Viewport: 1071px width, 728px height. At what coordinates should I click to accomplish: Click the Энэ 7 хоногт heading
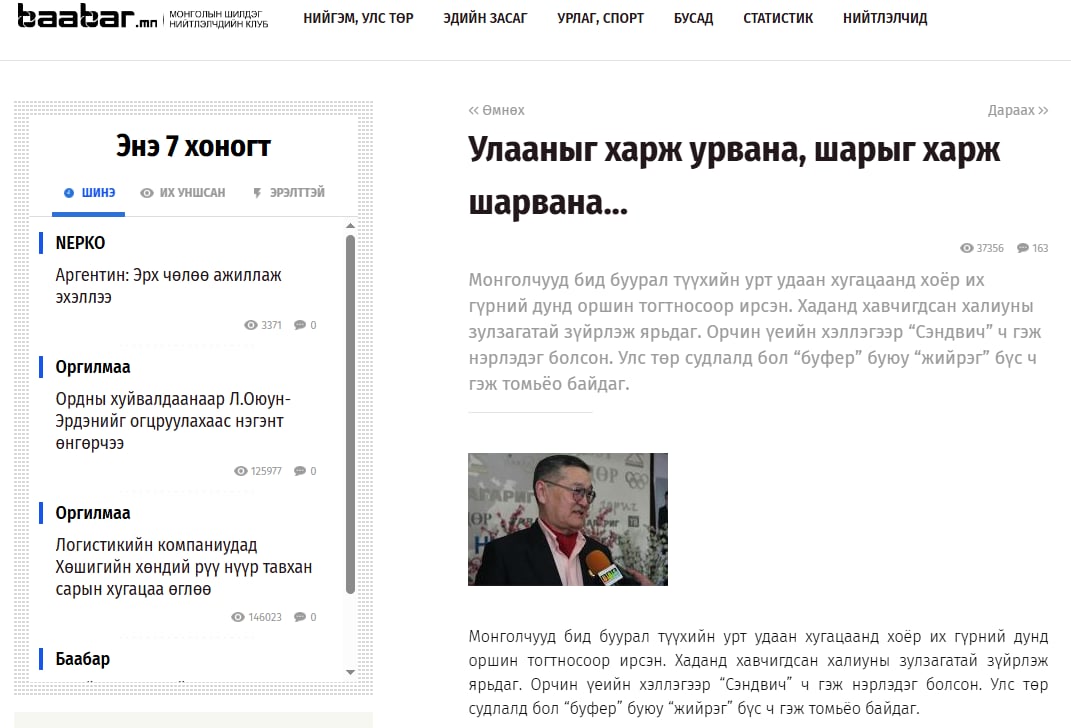193,146
